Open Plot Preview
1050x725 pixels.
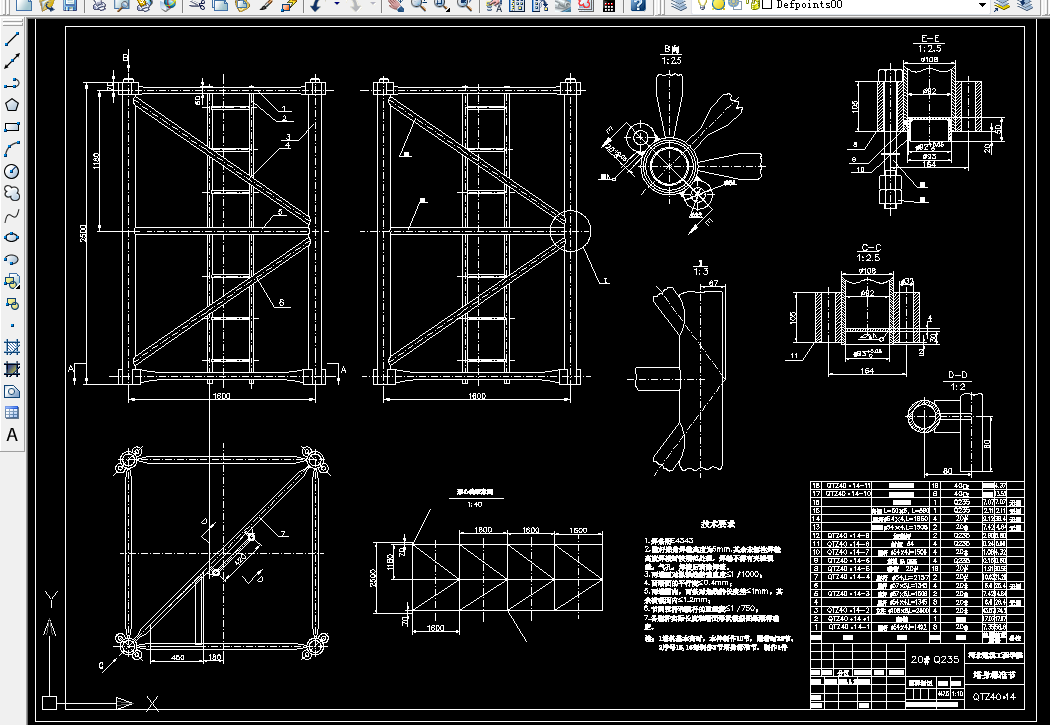click(x=122, y=5)
